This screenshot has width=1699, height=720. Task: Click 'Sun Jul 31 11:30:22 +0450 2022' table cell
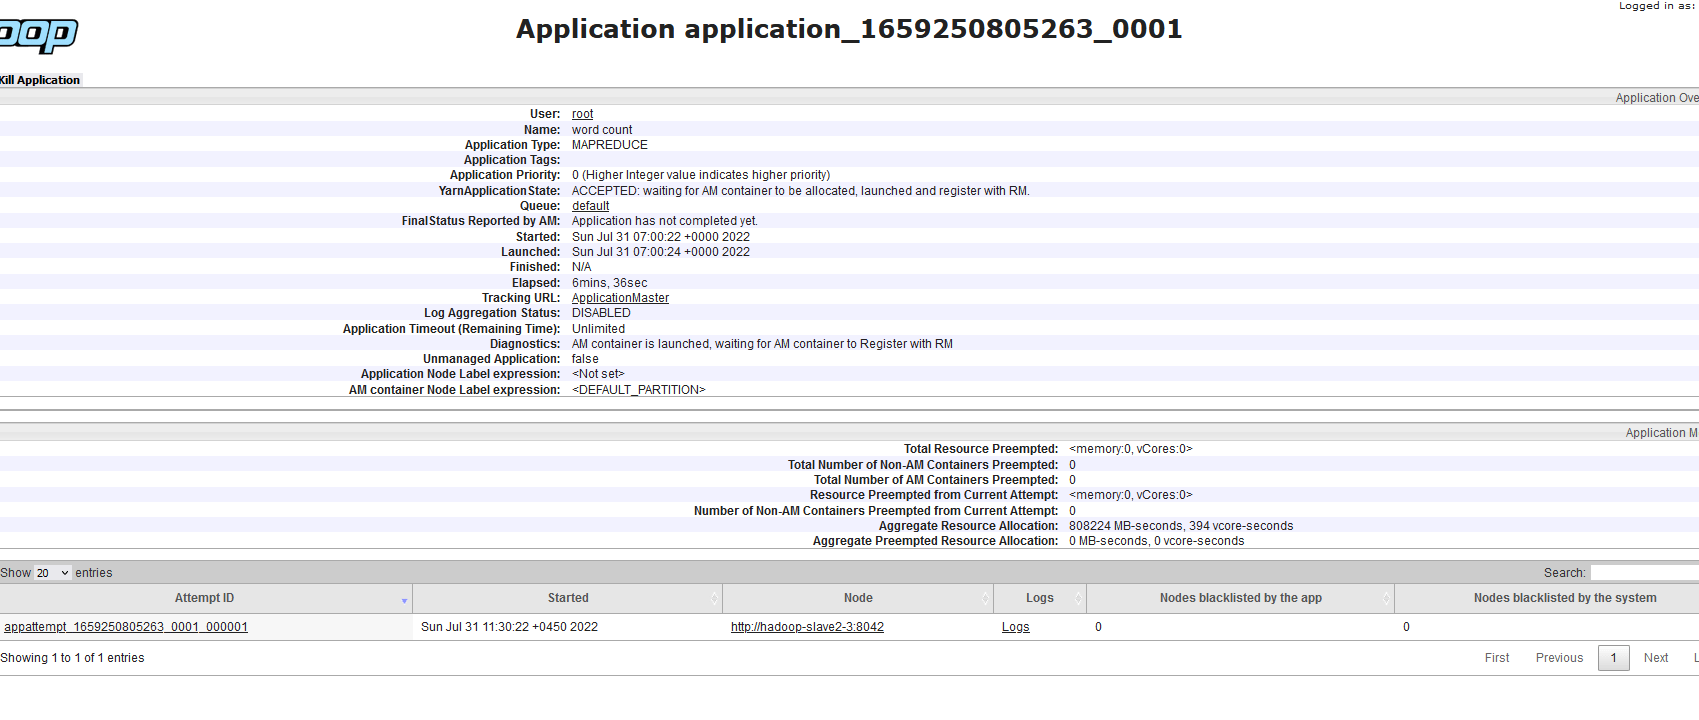(x=509, y=627)
